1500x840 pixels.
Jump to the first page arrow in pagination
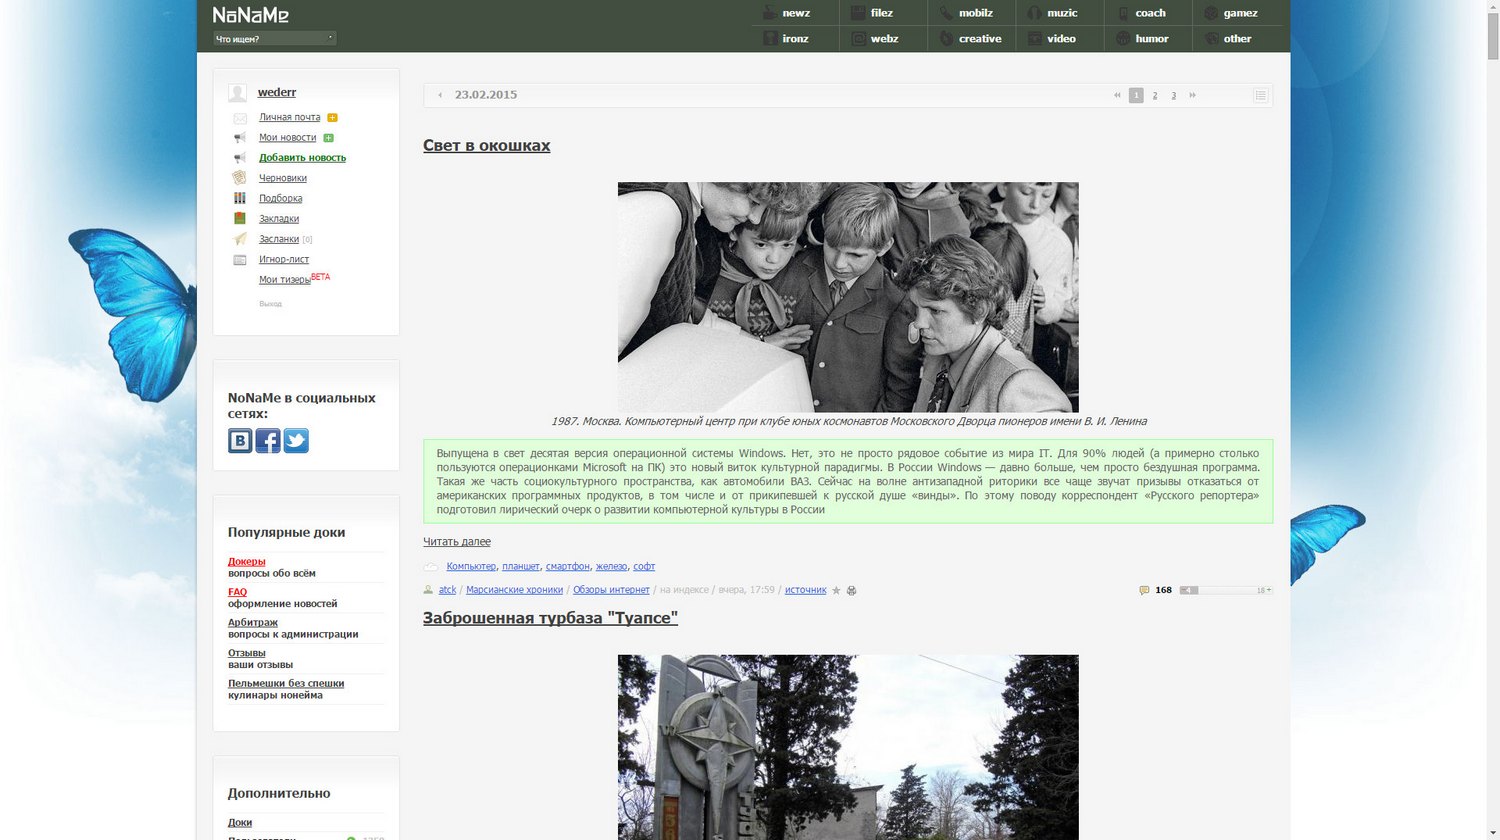point(1117,95)
